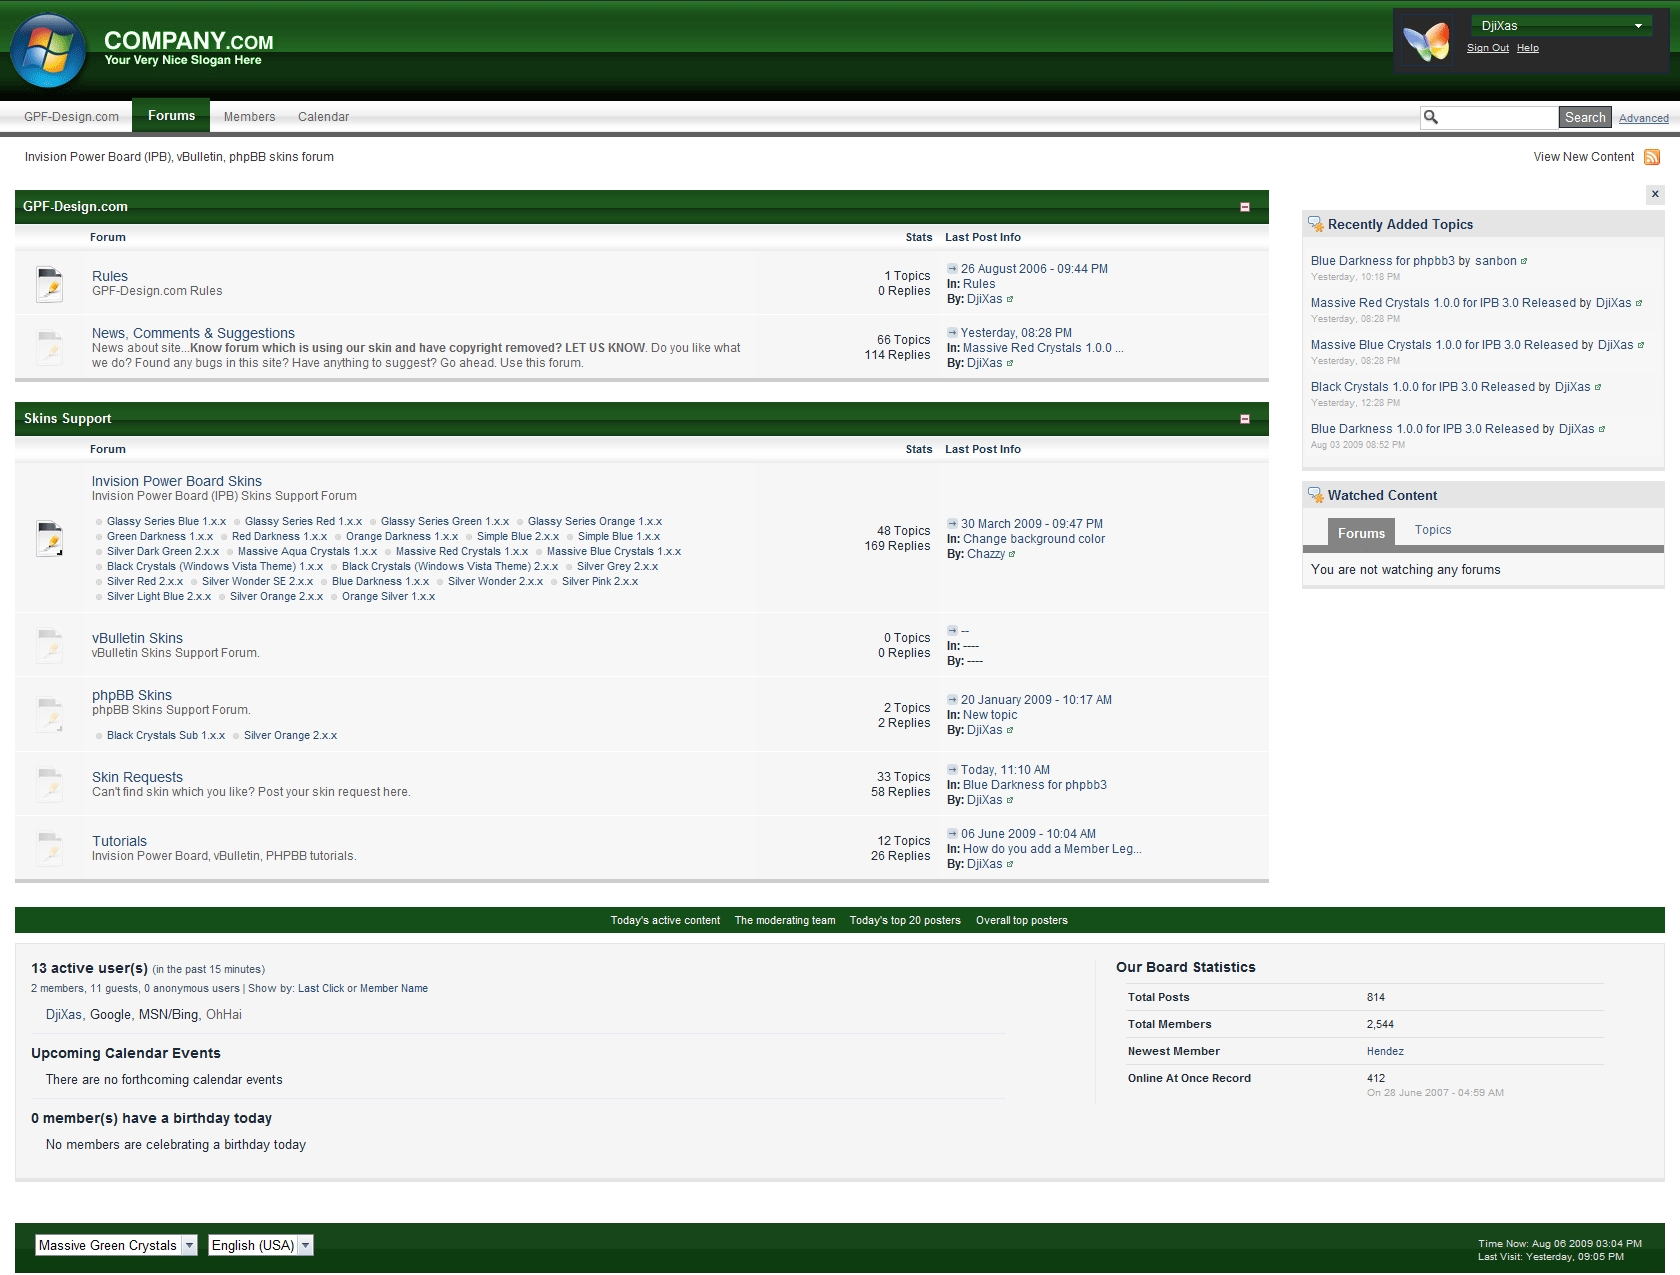Open The moderating team link
1680x1275 pixels.
click(x=785, y=920)
